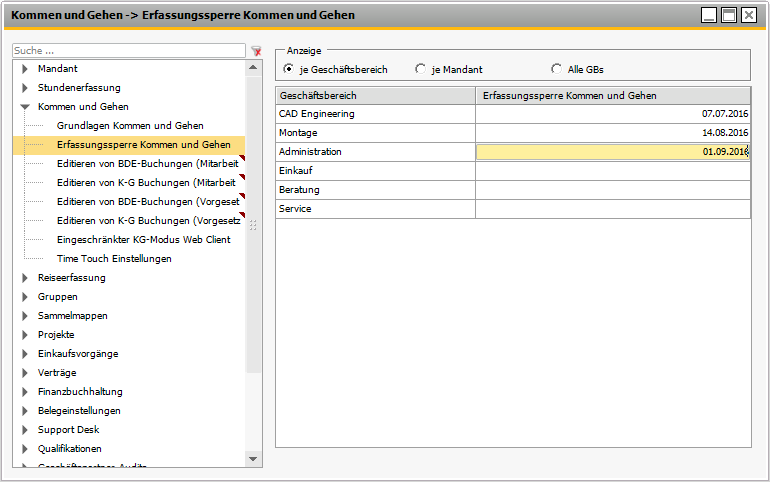Open Grundlagen Kommen und Gehen
Screen dimensions: 770x482
(130, 126)
